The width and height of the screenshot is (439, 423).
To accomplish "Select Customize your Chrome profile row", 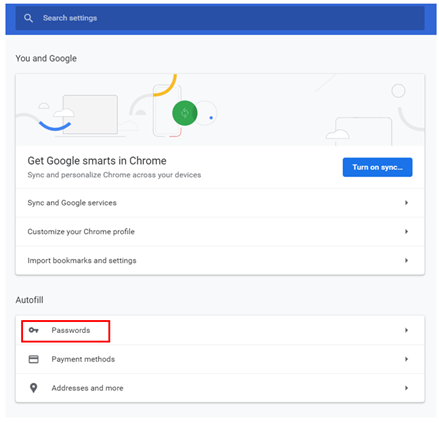I will [220, 231].
